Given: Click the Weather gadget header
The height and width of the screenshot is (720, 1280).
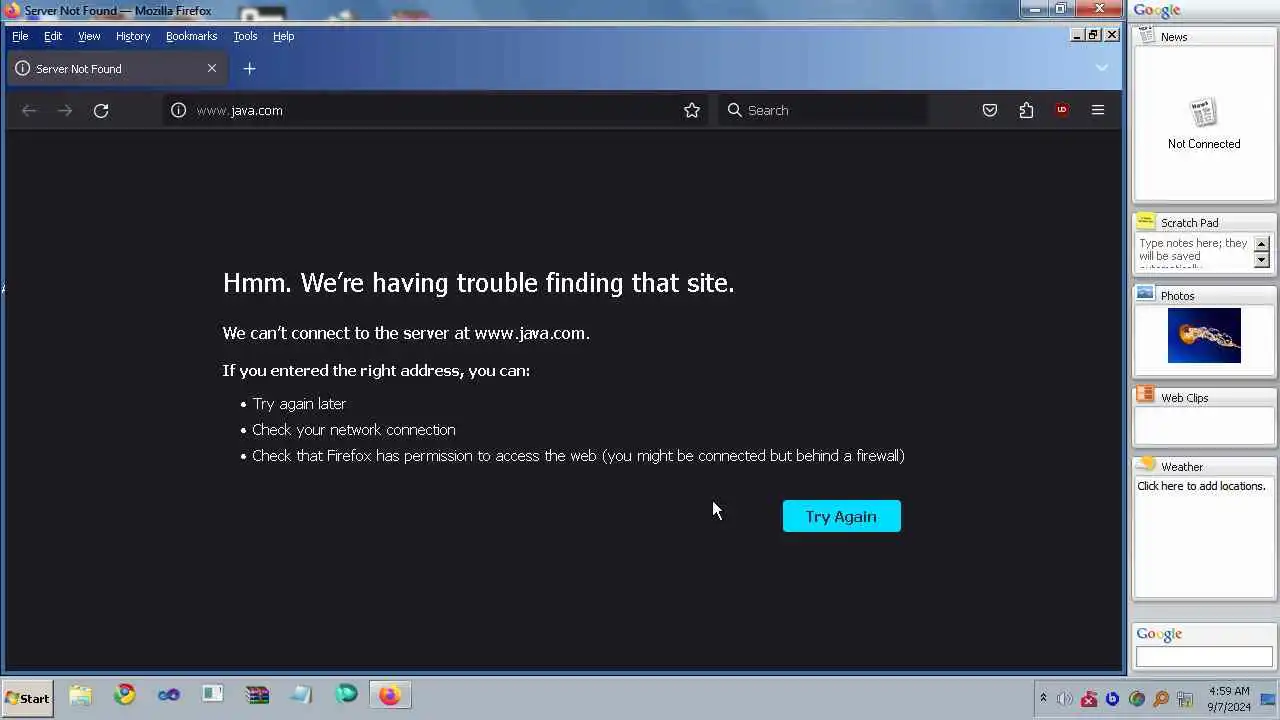Looking at the screenshot, I should click(1204, 466).
